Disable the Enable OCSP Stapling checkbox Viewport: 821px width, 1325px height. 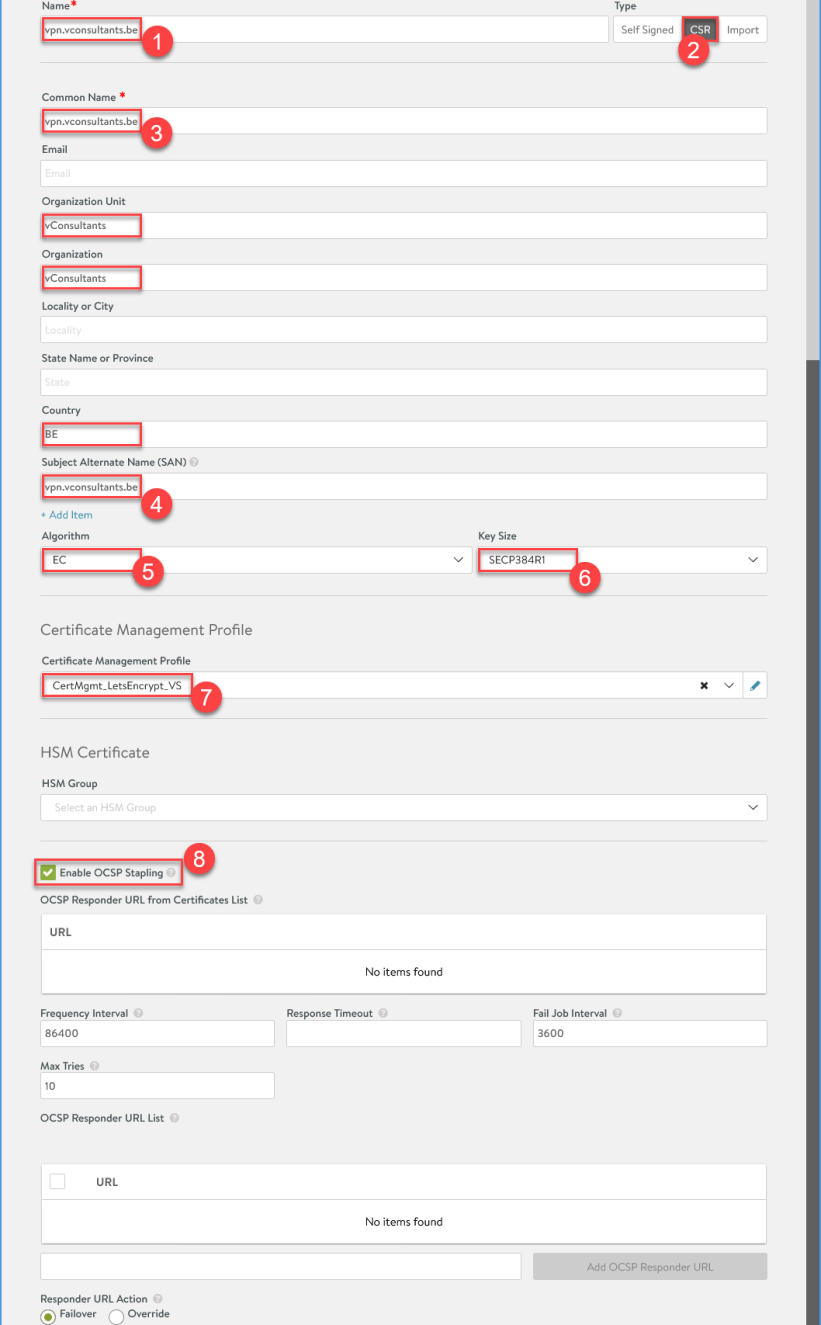pos(48,873)
